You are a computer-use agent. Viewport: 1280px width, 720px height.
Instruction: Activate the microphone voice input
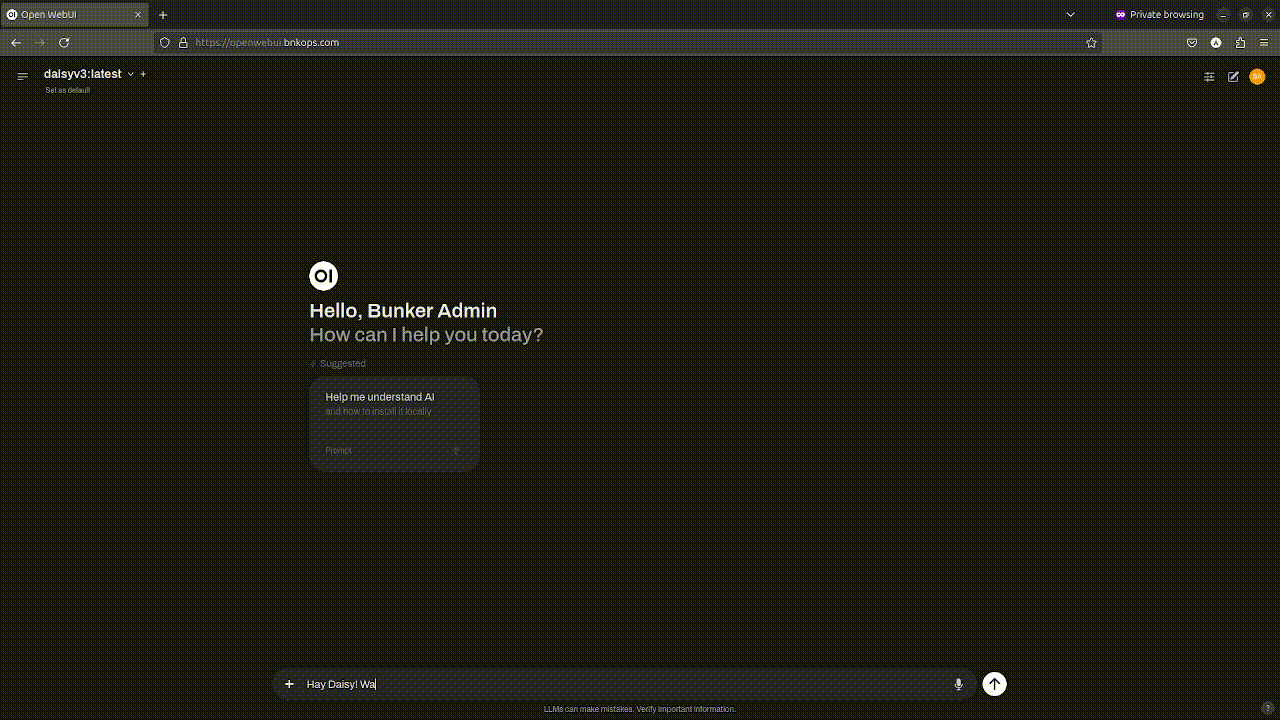coord(958,684)
